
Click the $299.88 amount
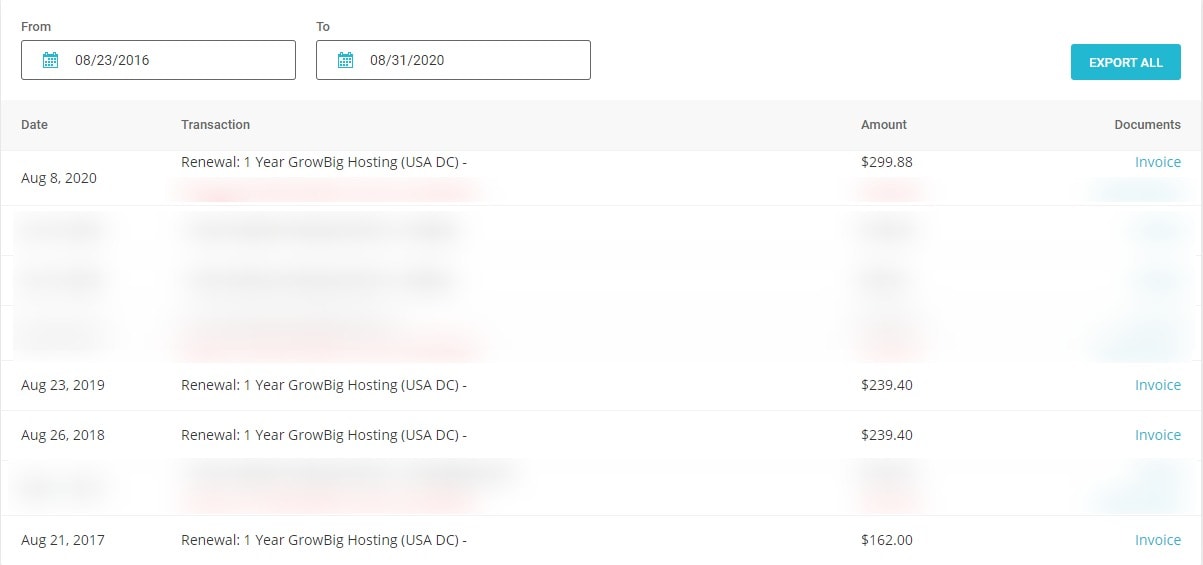887,162
